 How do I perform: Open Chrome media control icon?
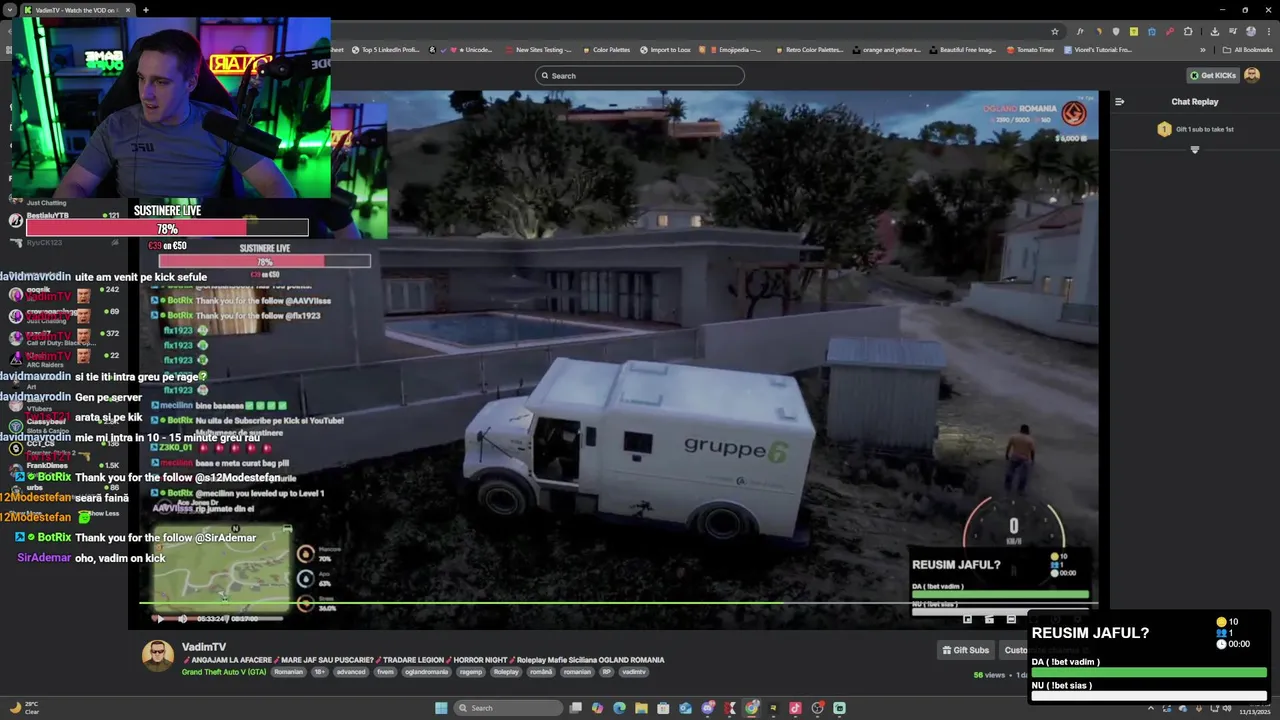pyautogui.click(x=1233, y=32)
